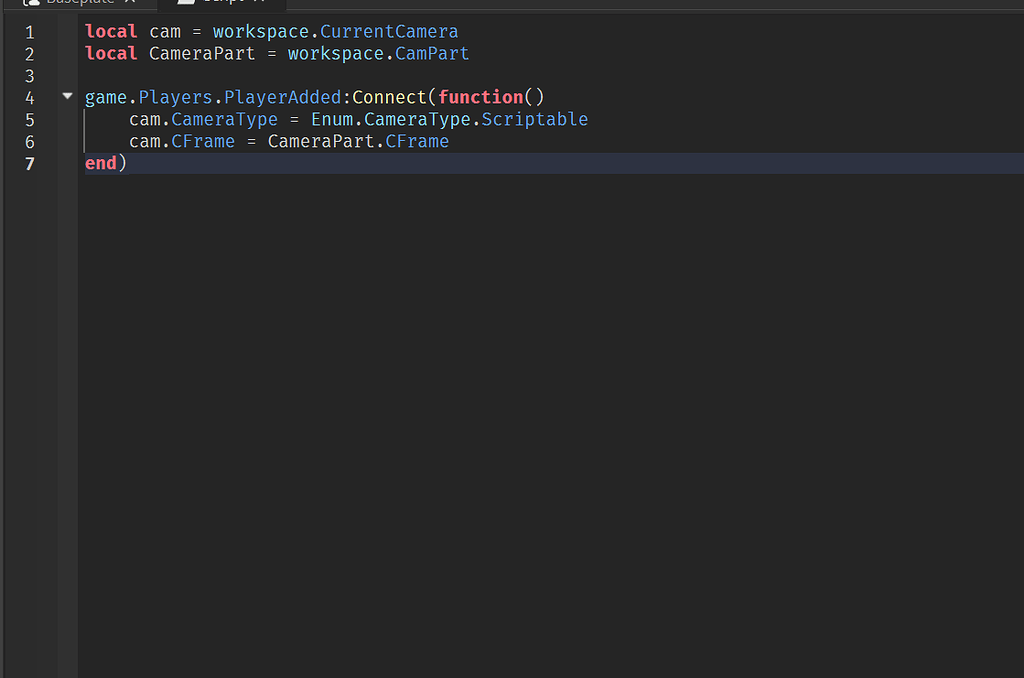Click the empty line 3 number

click(29, 76)
